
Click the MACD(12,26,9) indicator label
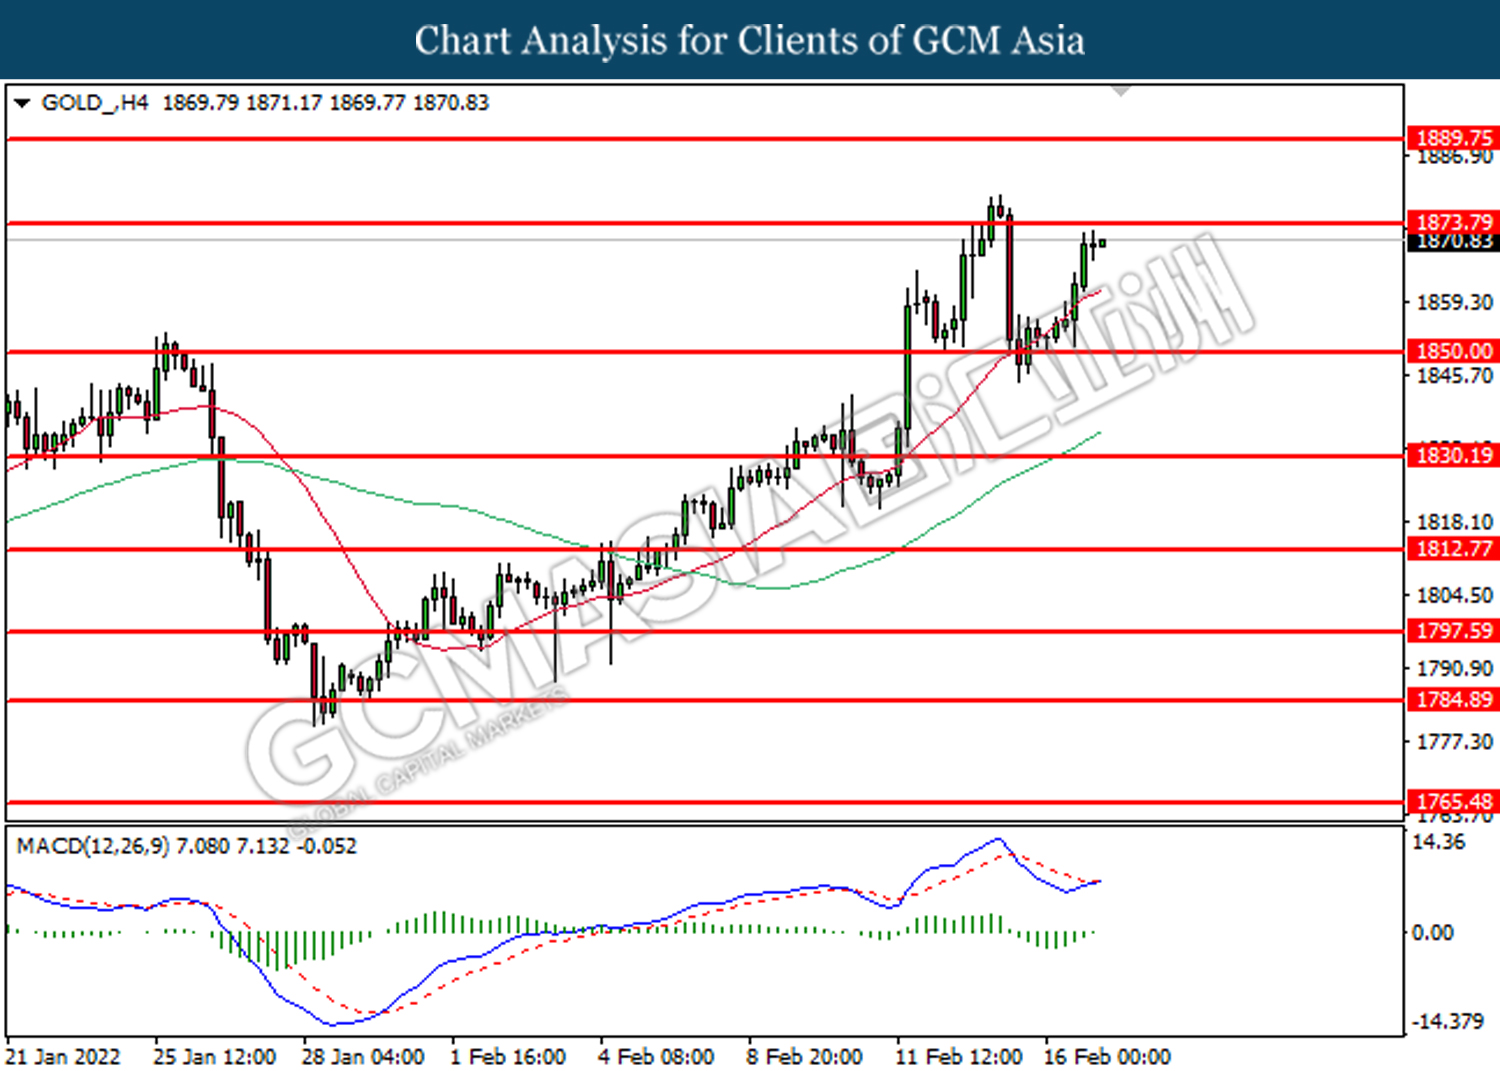186,846
